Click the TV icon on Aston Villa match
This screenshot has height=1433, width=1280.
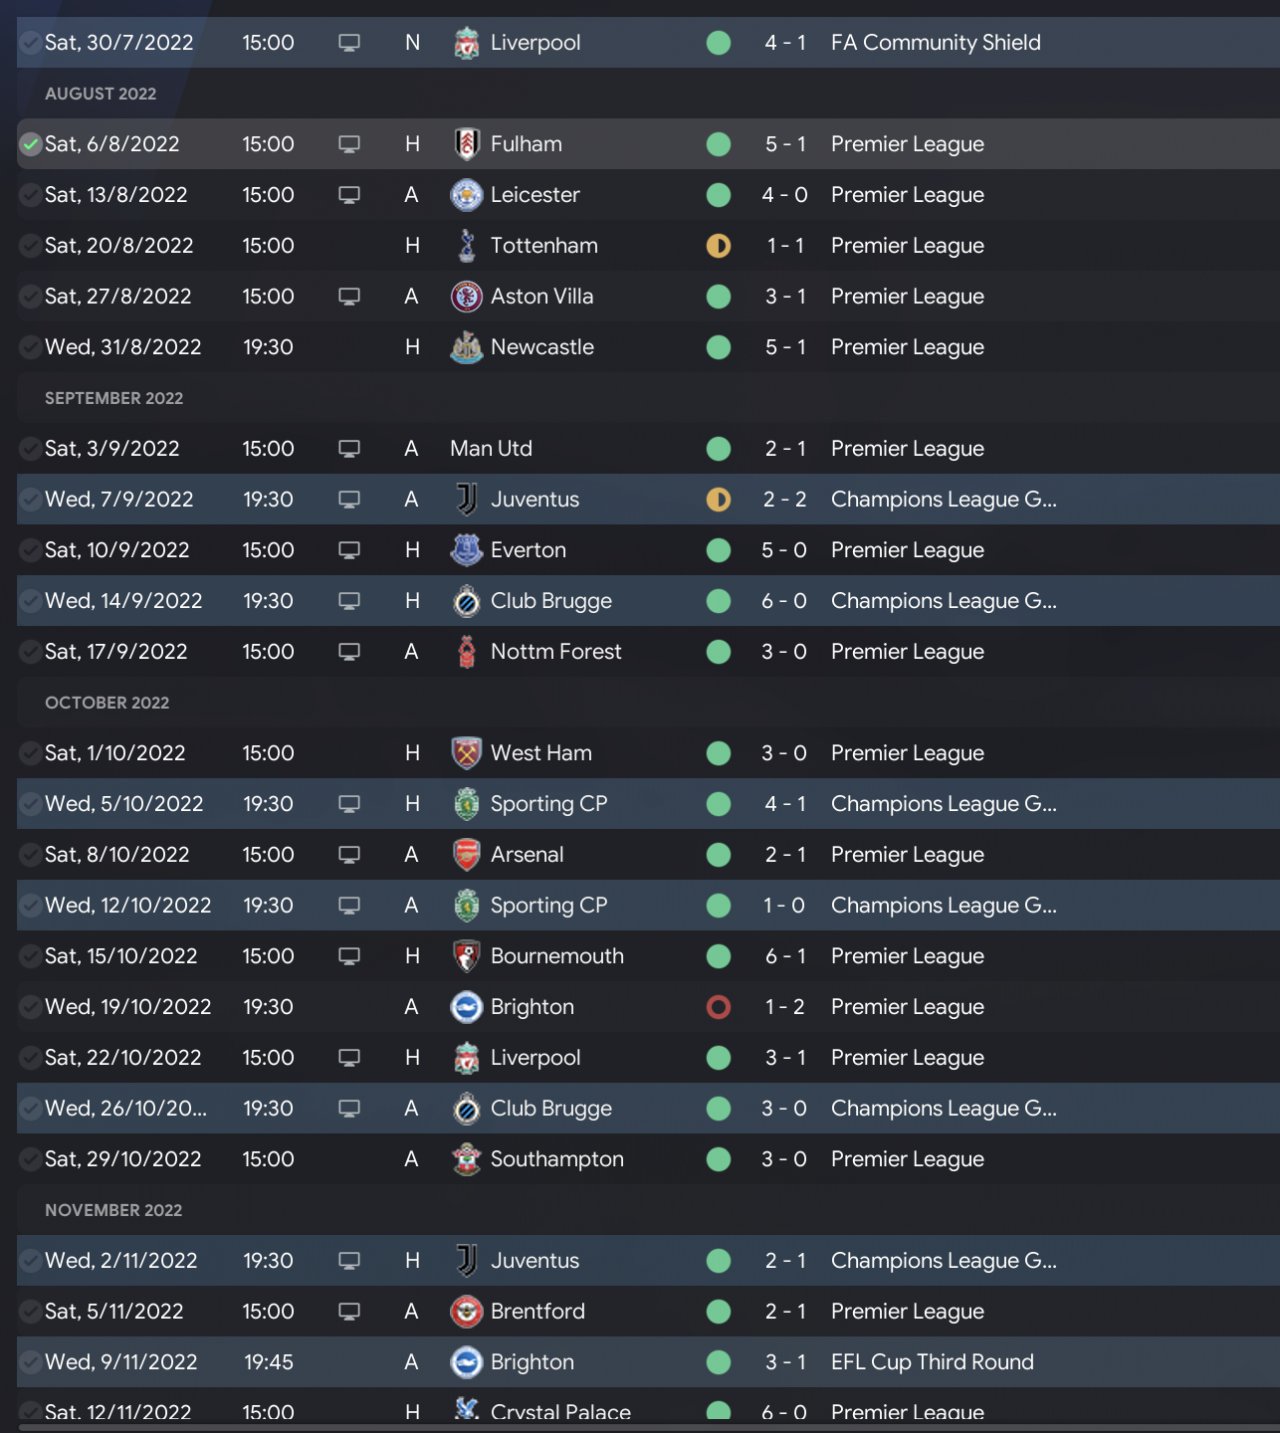click(x=349, y=297)
